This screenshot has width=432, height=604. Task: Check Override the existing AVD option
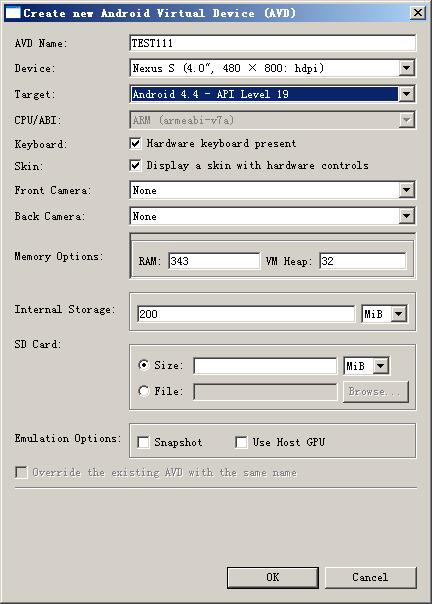tap(21, 472)
